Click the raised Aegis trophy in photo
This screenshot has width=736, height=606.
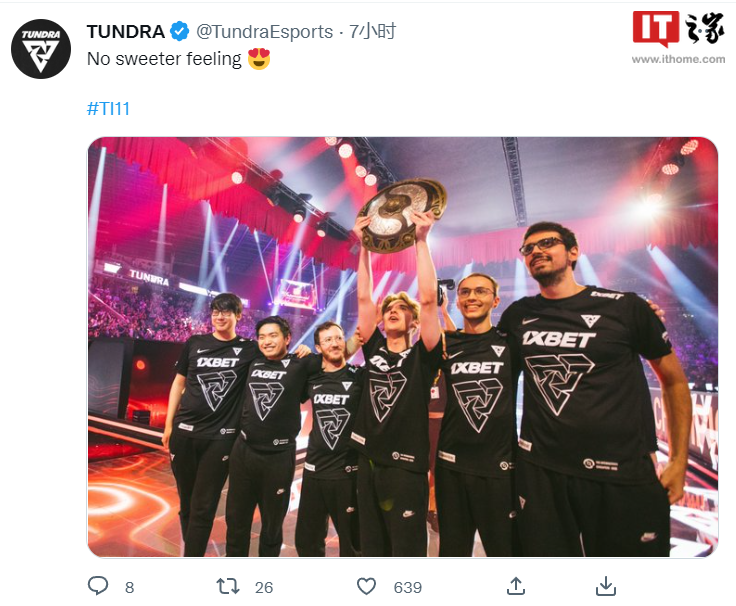point(401,215)
